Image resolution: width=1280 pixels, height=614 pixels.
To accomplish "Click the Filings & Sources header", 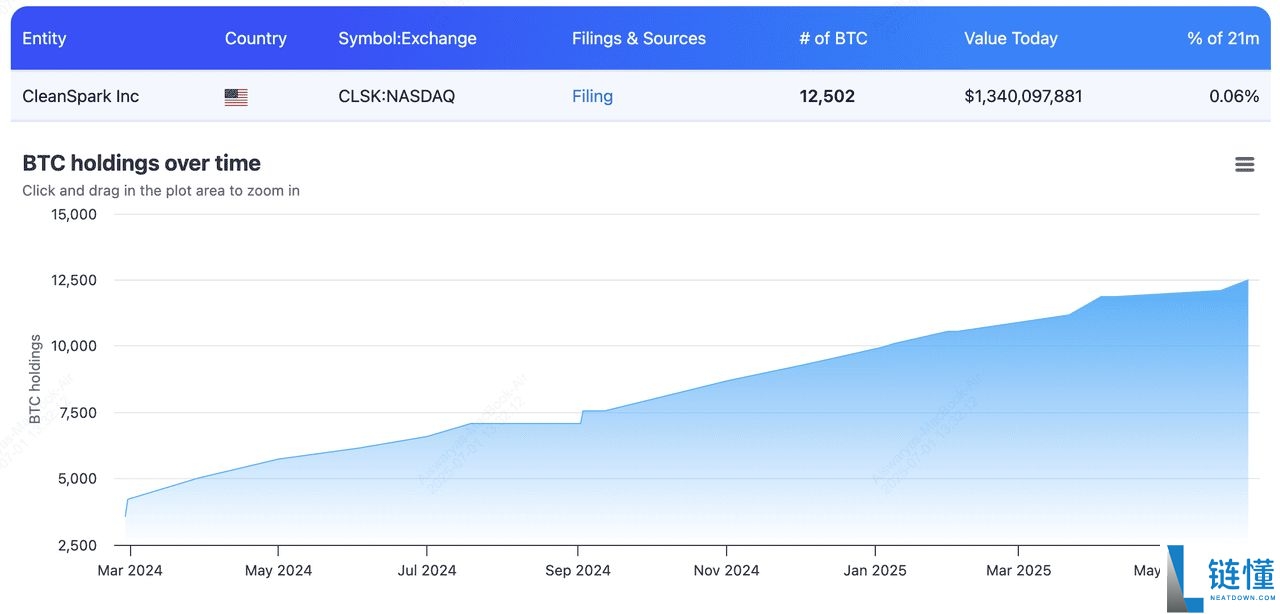I will tap(638, 39).
